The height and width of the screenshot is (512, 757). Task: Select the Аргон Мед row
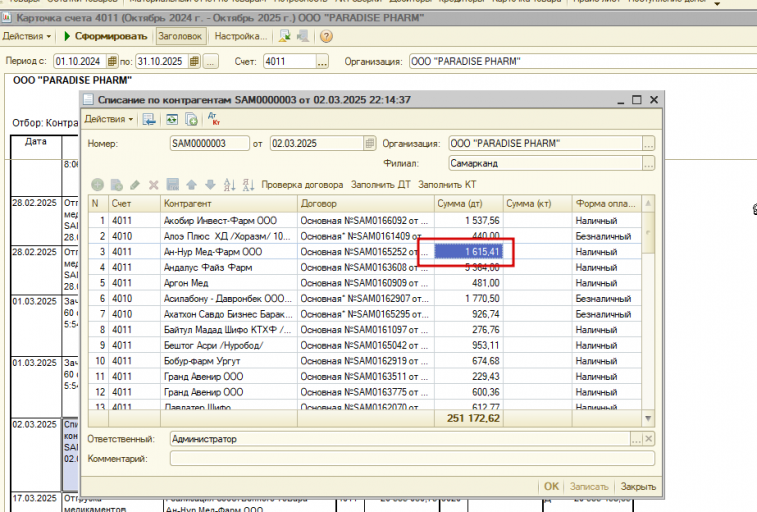point(365,283)
